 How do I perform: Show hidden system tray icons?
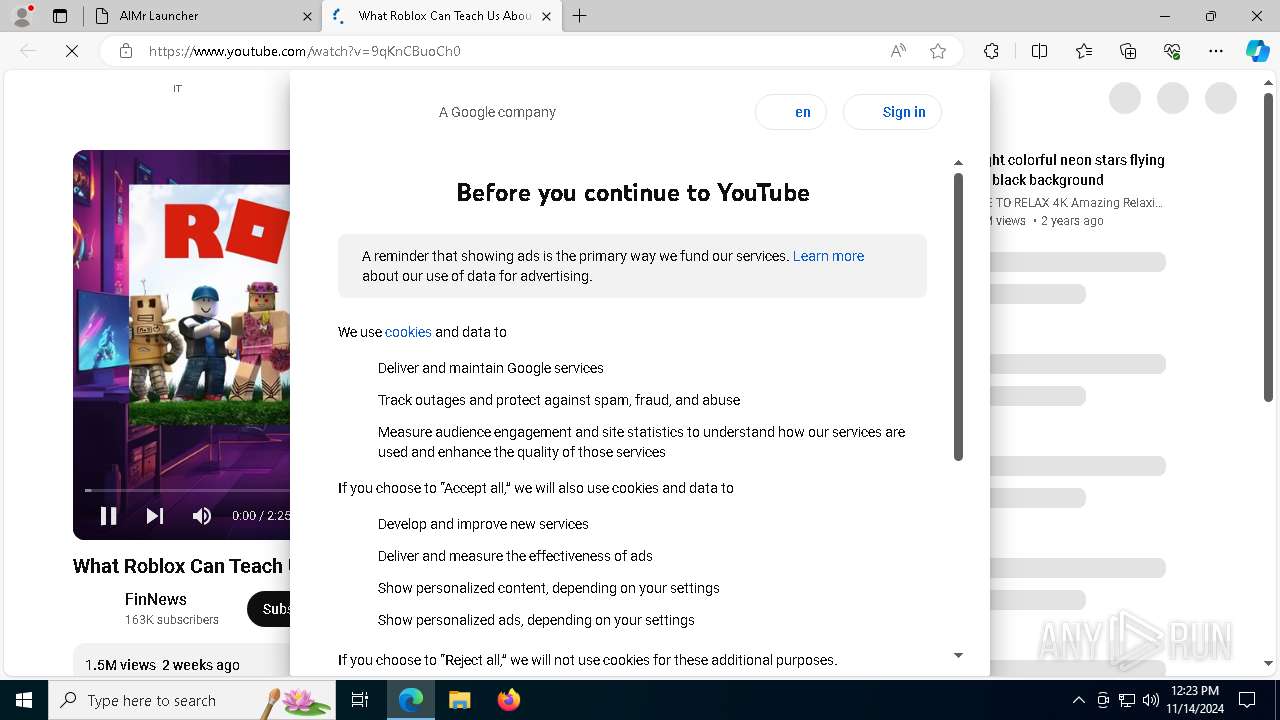pyautogui.click(x=1078, y=700)
